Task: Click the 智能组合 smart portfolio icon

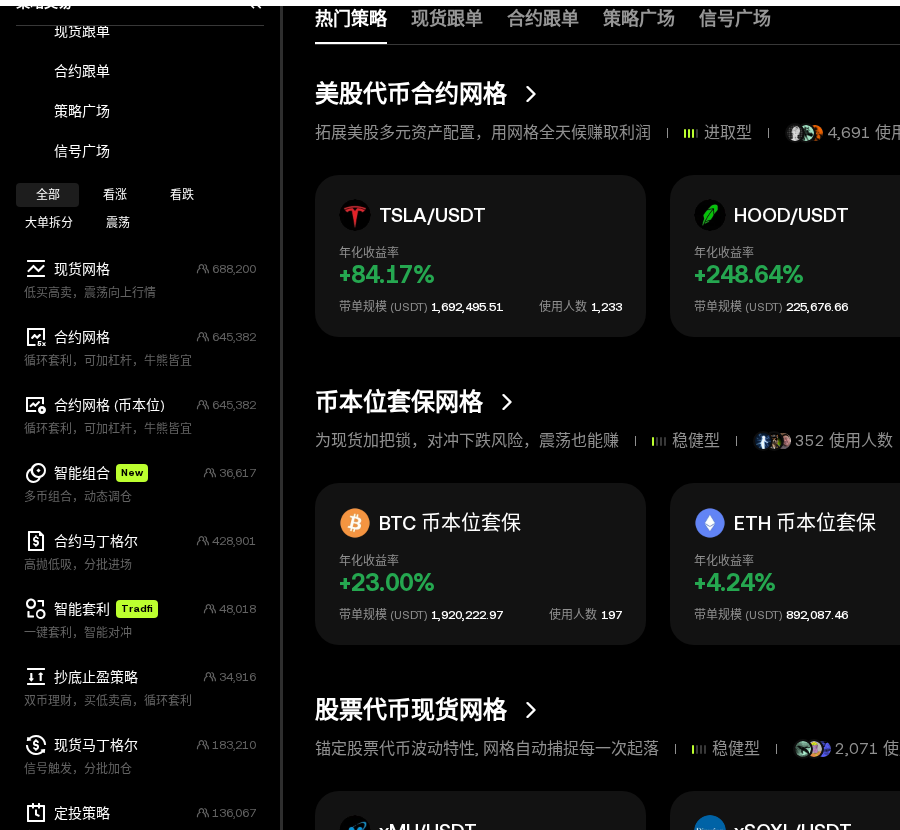Action: 36,473
